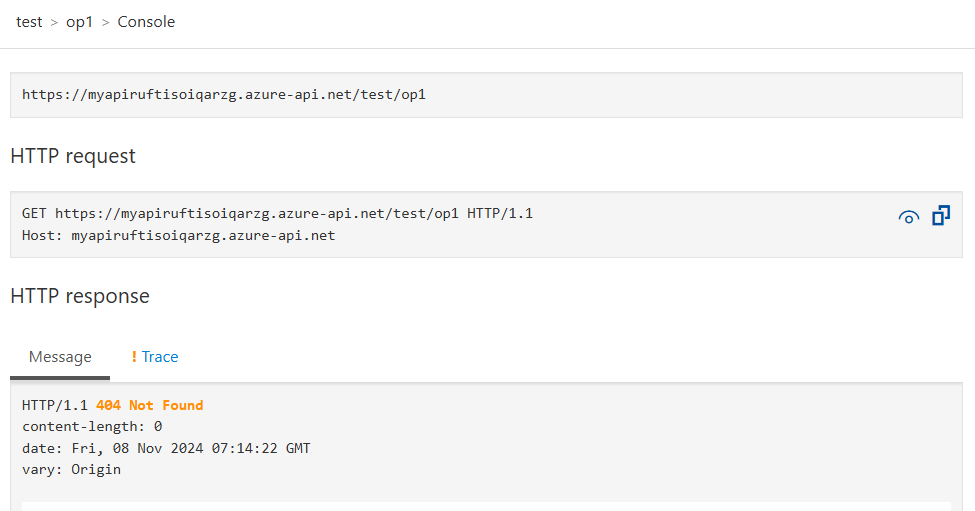Click the 'HTTP response' section heading
Viewport: 975px width, 511px height.
point(80,296)
